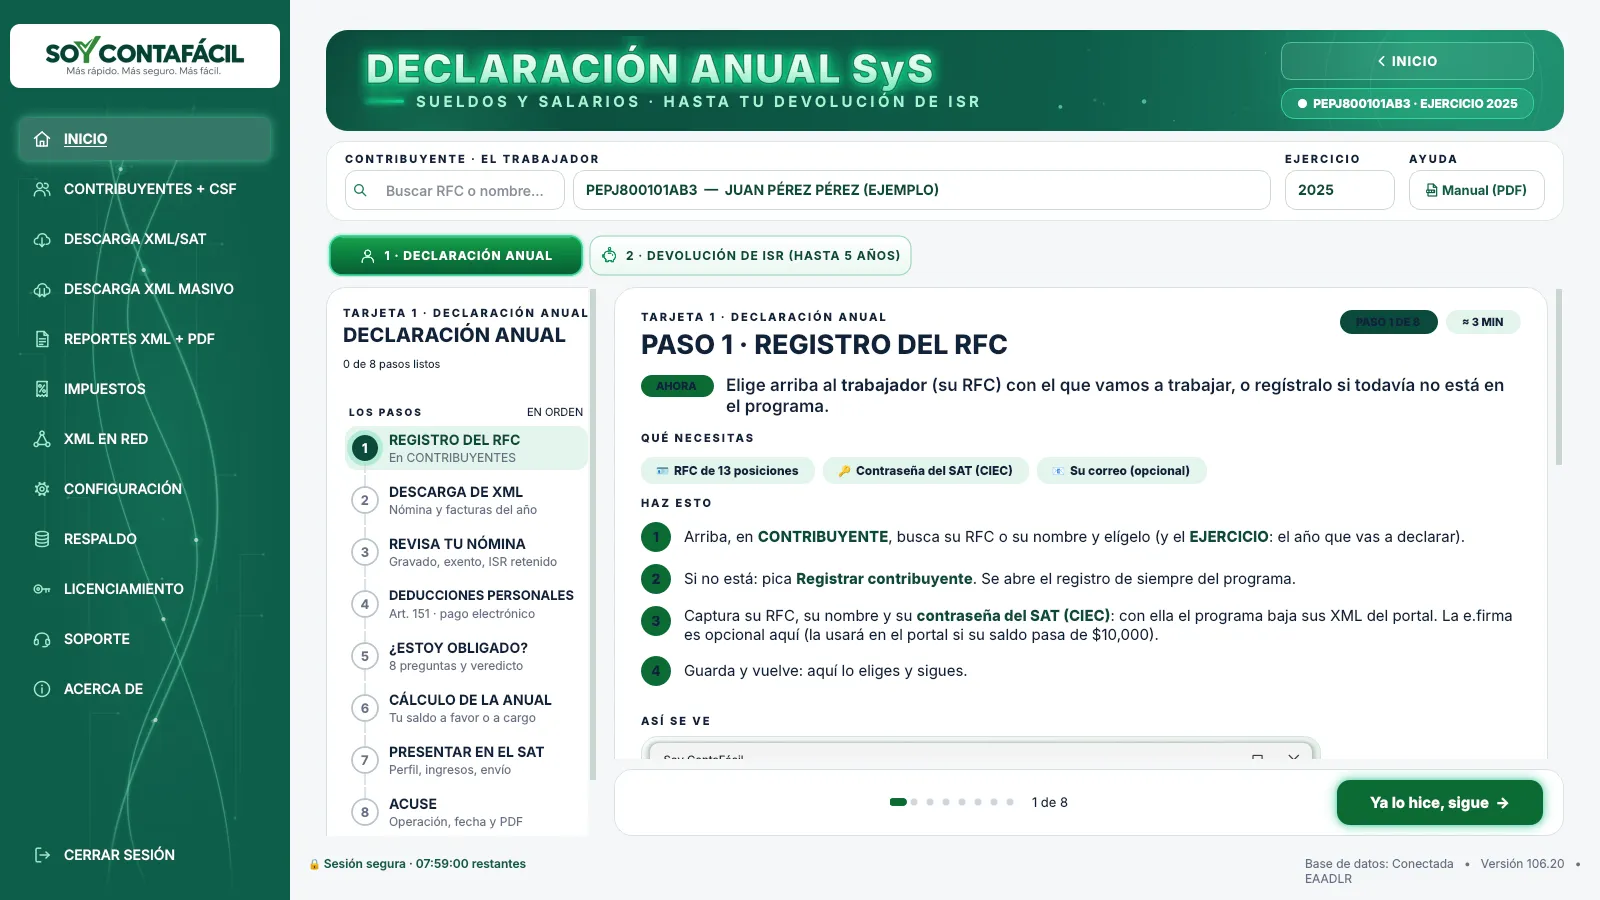This screenshot has width=1600, height=900.
Task: Click the Reportes XML + PDF document icon
Action: 42,339
